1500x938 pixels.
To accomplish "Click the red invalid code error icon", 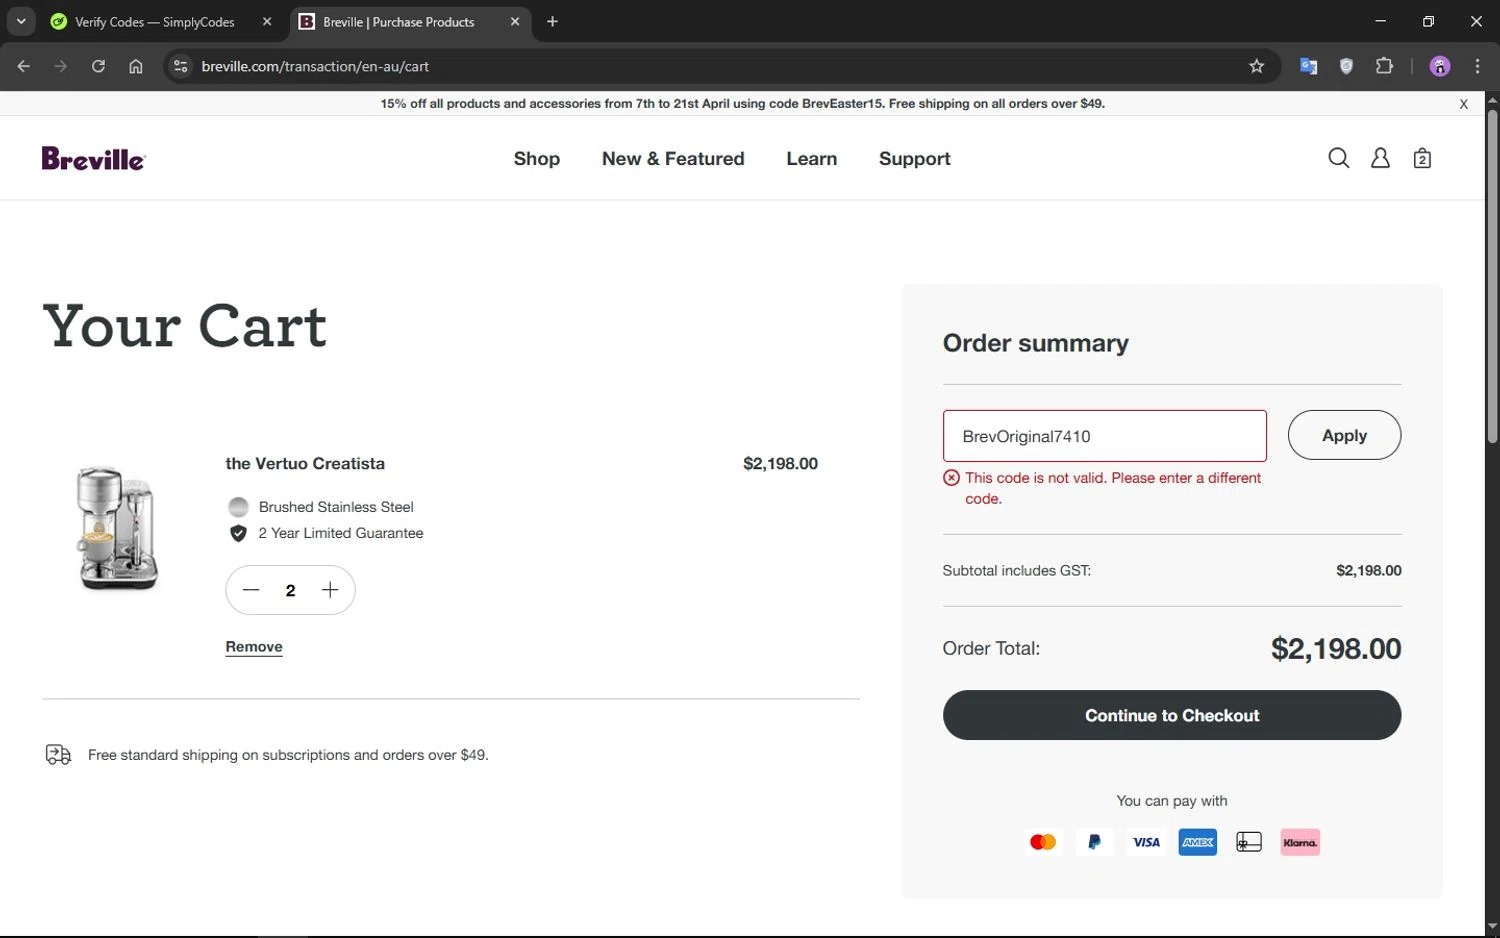I will click(951, 478).
